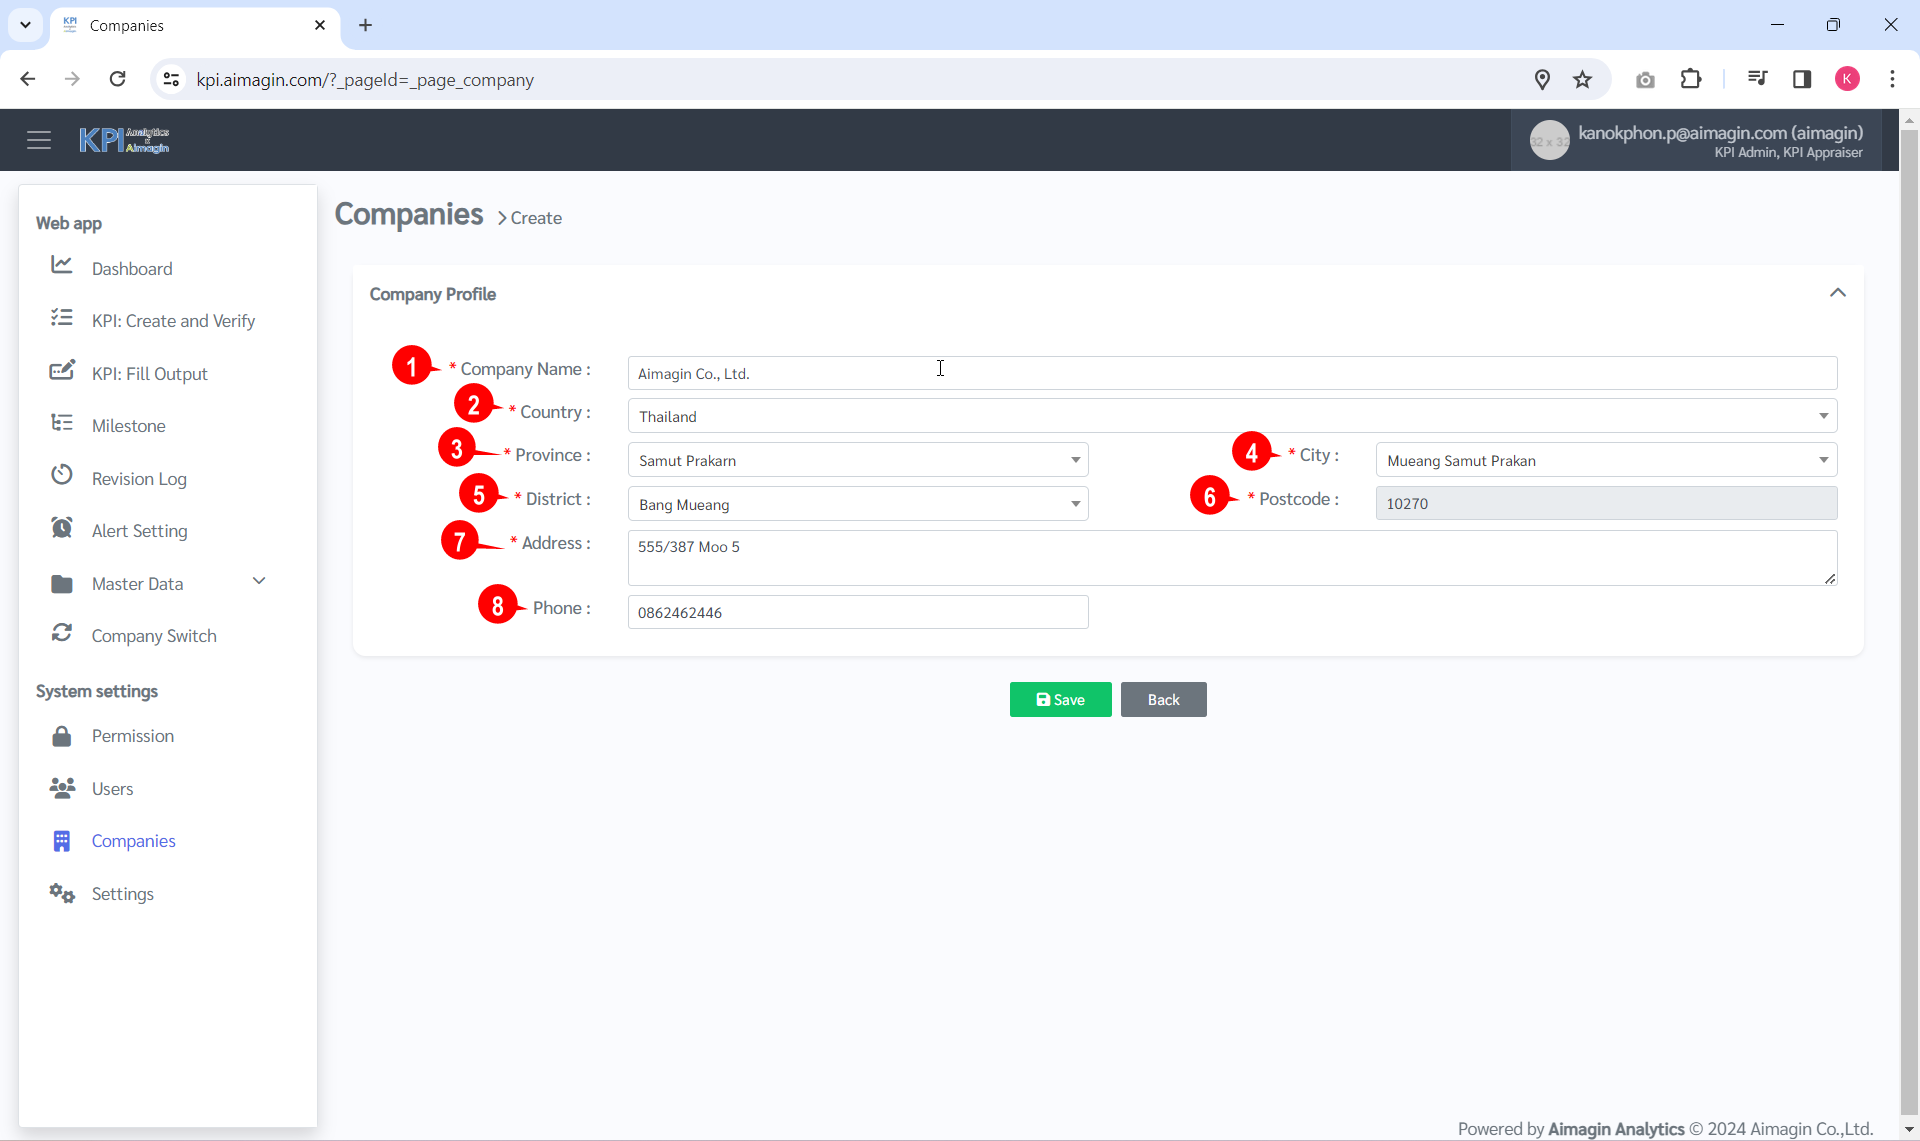Click the Settings gears icon
The height and width of the screenshot is (1141, 1920).
[62, 893]
